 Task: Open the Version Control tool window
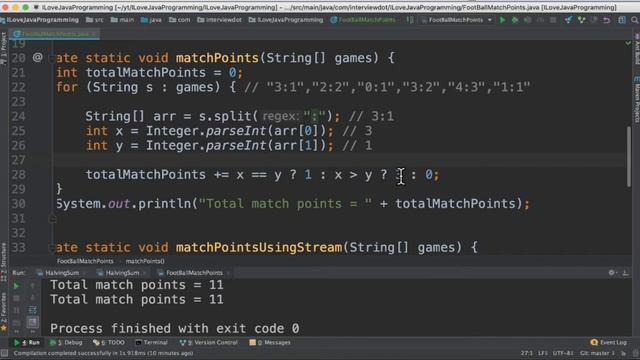[209, 342]
